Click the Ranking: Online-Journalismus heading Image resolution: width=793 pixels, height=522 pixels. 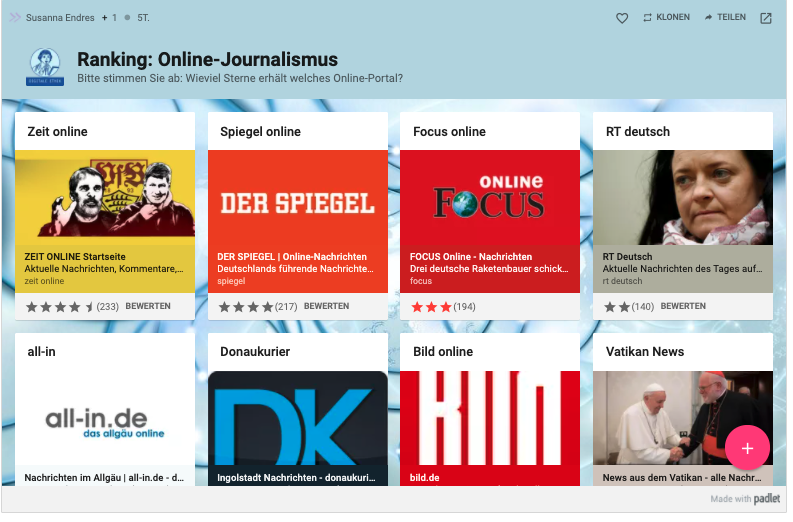207,59
